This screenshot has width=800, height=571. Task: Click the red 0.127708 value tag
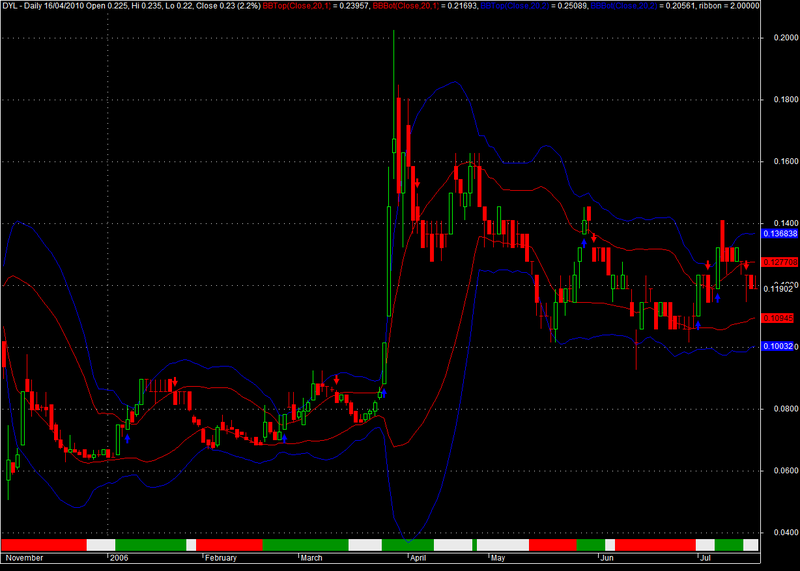click(780, 262)
